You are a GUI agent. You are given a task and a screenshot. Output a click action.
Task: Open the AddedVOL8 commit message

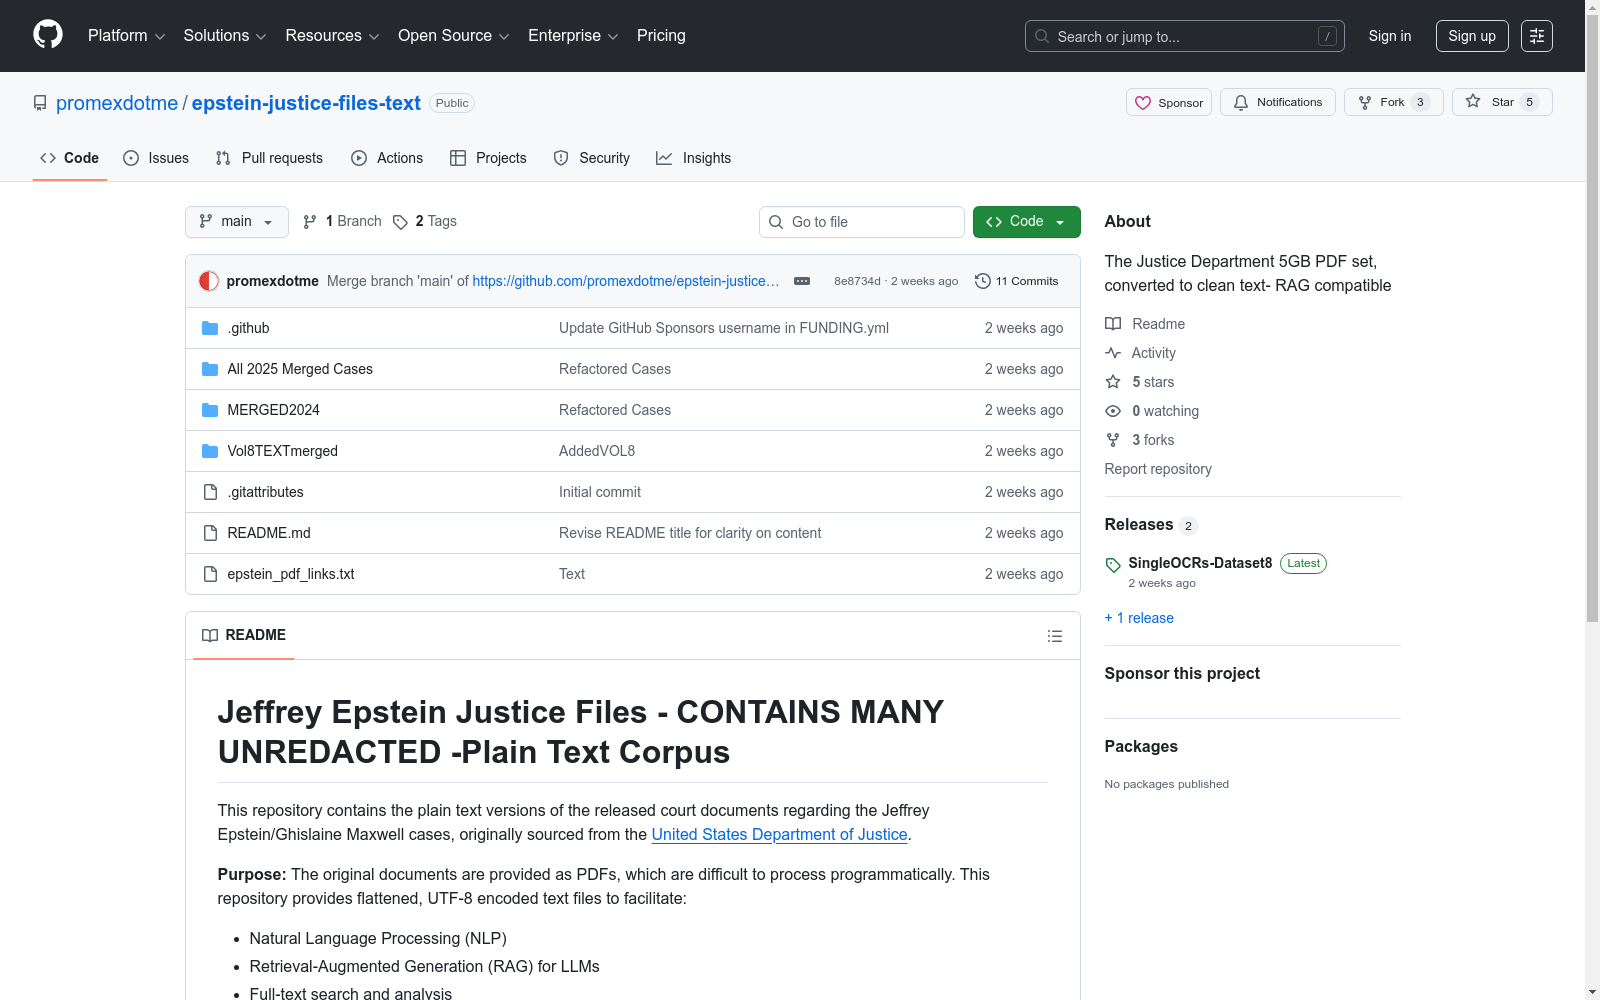597,451
